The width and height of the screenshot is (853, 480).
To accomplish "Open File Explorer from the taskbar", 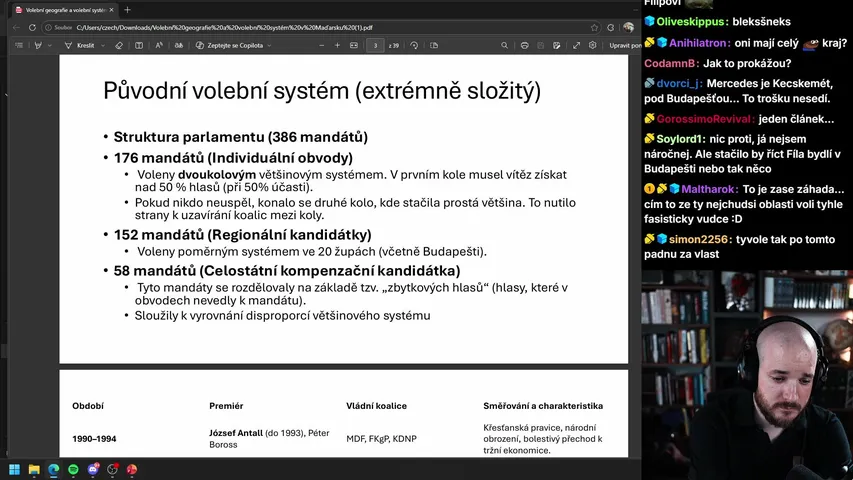I will [34, 469].
